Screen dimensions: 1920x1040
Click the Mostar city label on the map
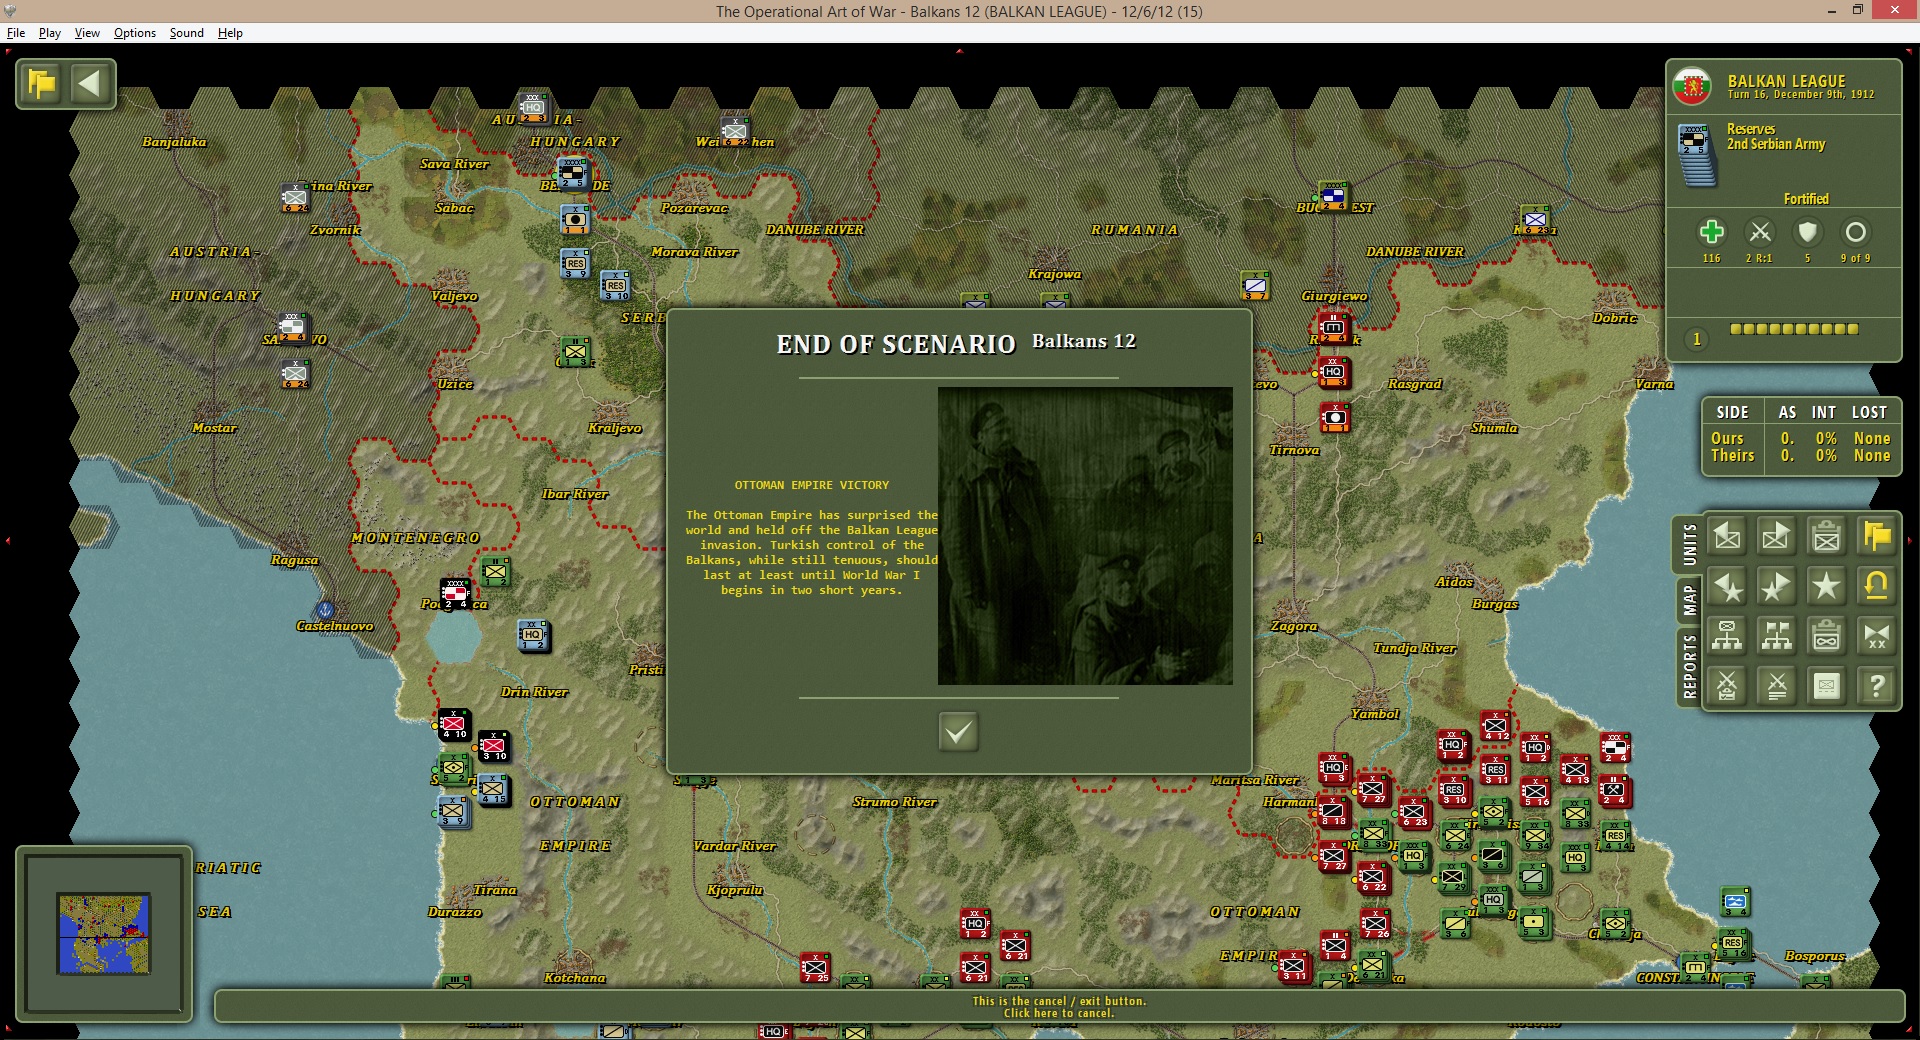point(214,428)
